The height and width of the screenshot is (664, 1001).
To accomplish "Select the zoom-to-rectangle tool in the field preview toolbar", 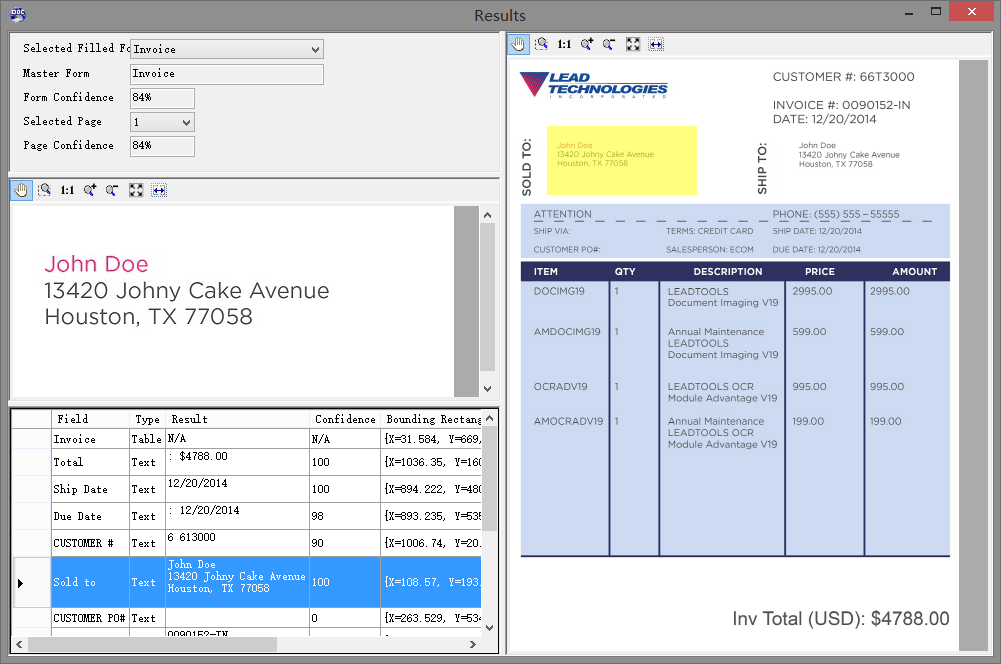I will click(x=44, y=189).
